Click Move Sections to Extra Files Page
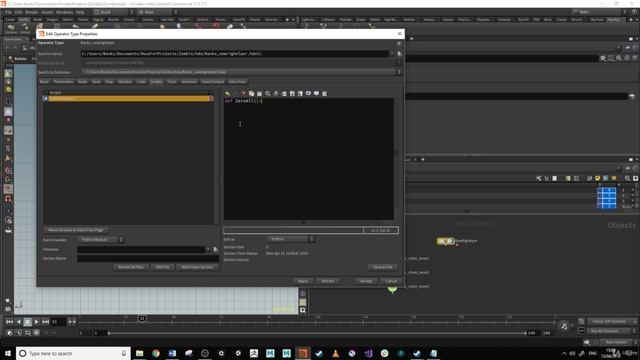The image size is (640, 360). tap(76, 230)
